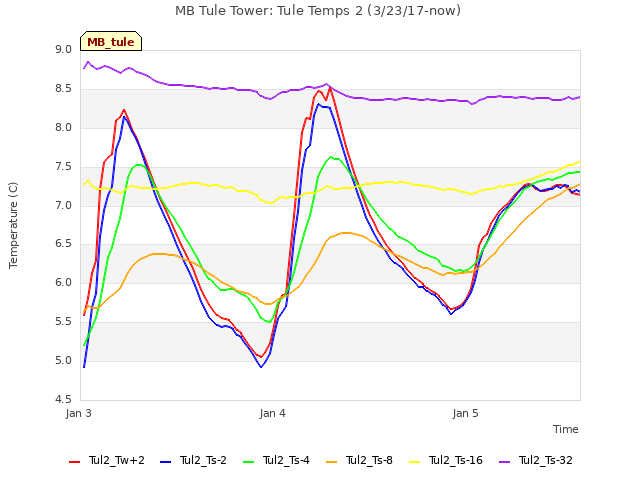Click the Jan 5 x-axis tick label
This screenshot has height=480, width=640.
click(465, 413)
